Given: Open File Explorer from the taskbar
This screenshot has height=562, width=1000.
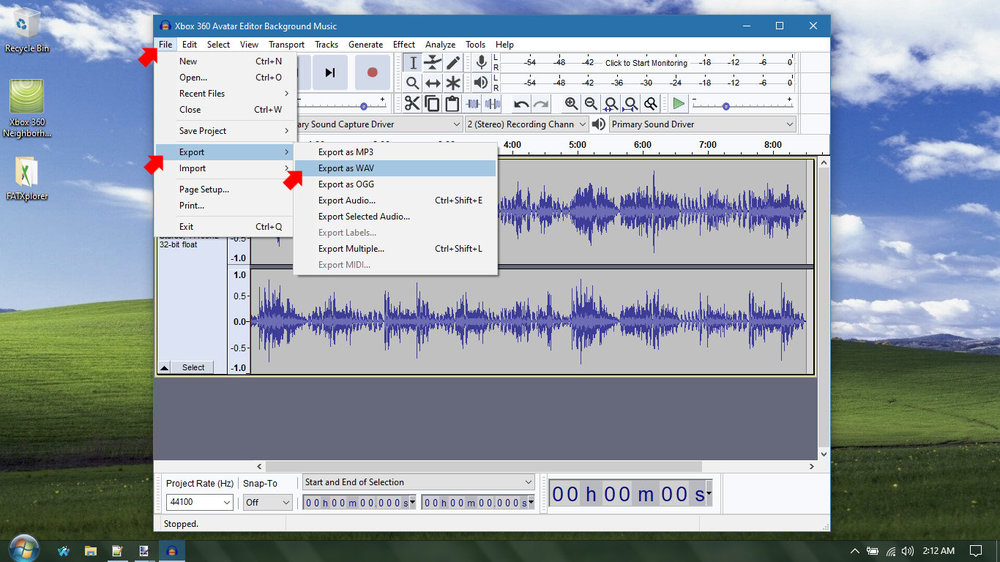Looking at the screenshot, I should coord(91,551).
